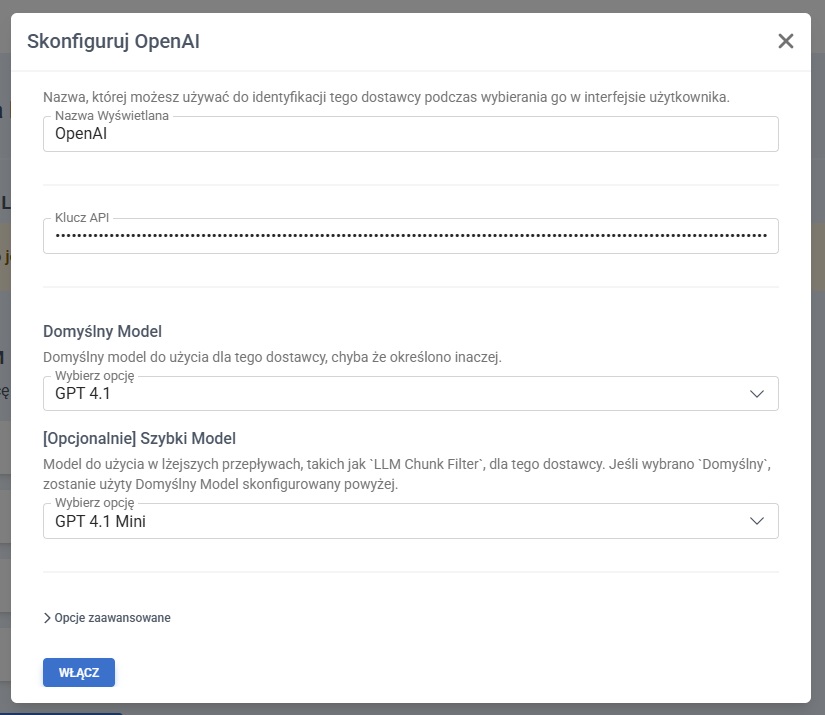Screen dimensions: 825x715
Task: Click the arrow icon beside Opcje zaawansowane
Action: (x=48, y=618)
